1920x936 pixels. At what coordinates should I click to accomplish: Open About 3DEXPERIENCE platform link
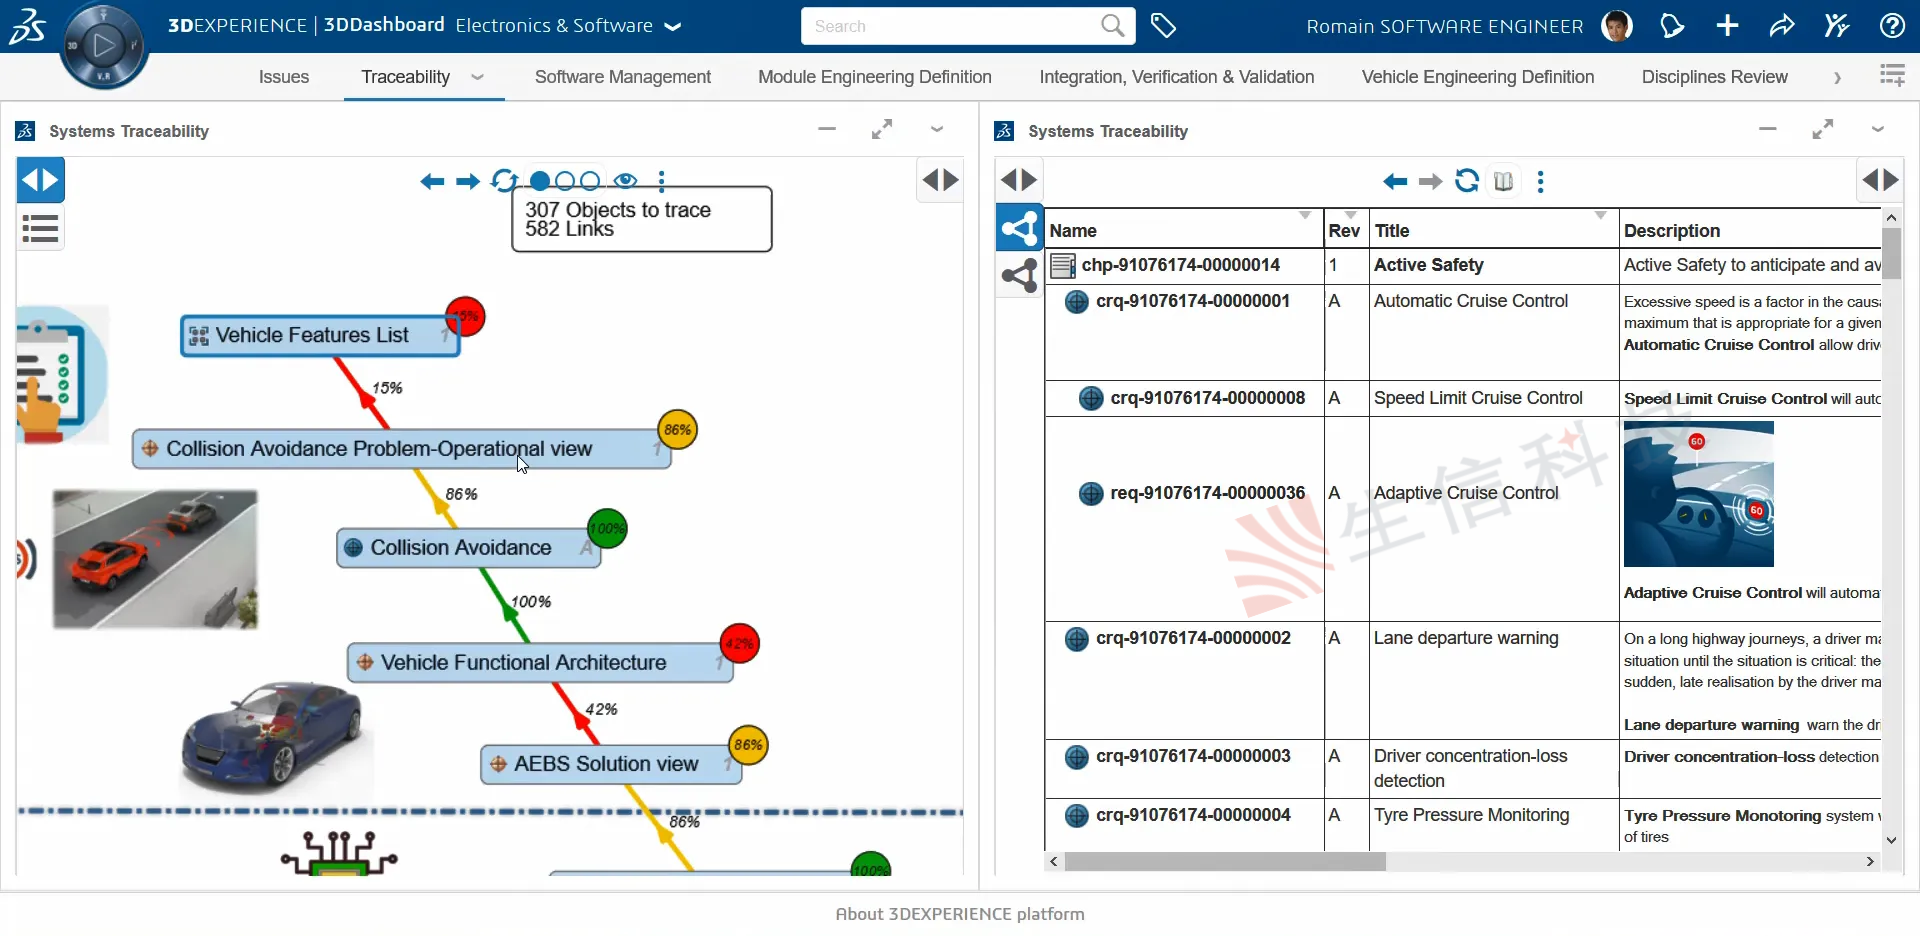[x=960, y=914]
